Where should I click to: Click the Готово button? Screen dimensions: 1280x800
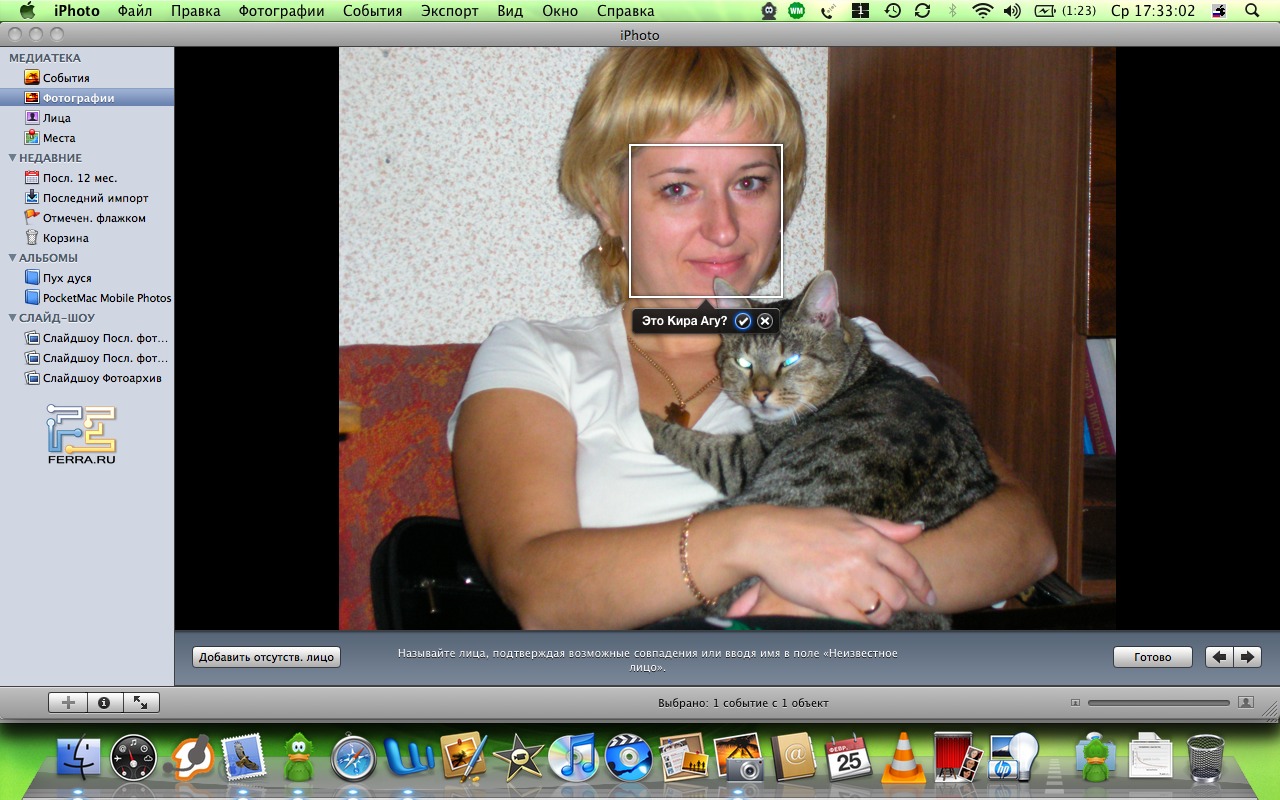pyautogui.click(x=1153, y=657)
